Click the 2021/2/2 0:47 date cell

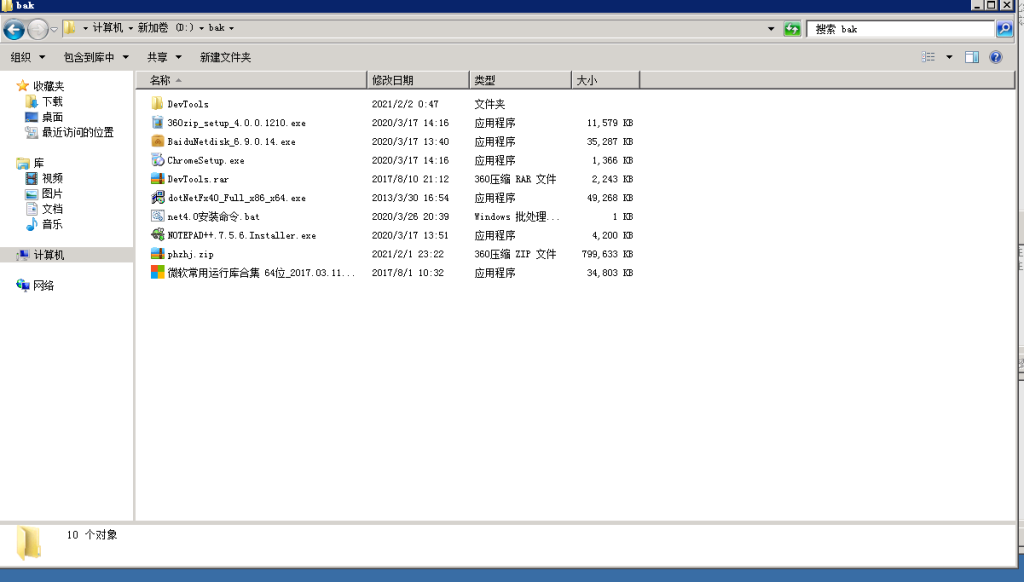click(405, 104)
